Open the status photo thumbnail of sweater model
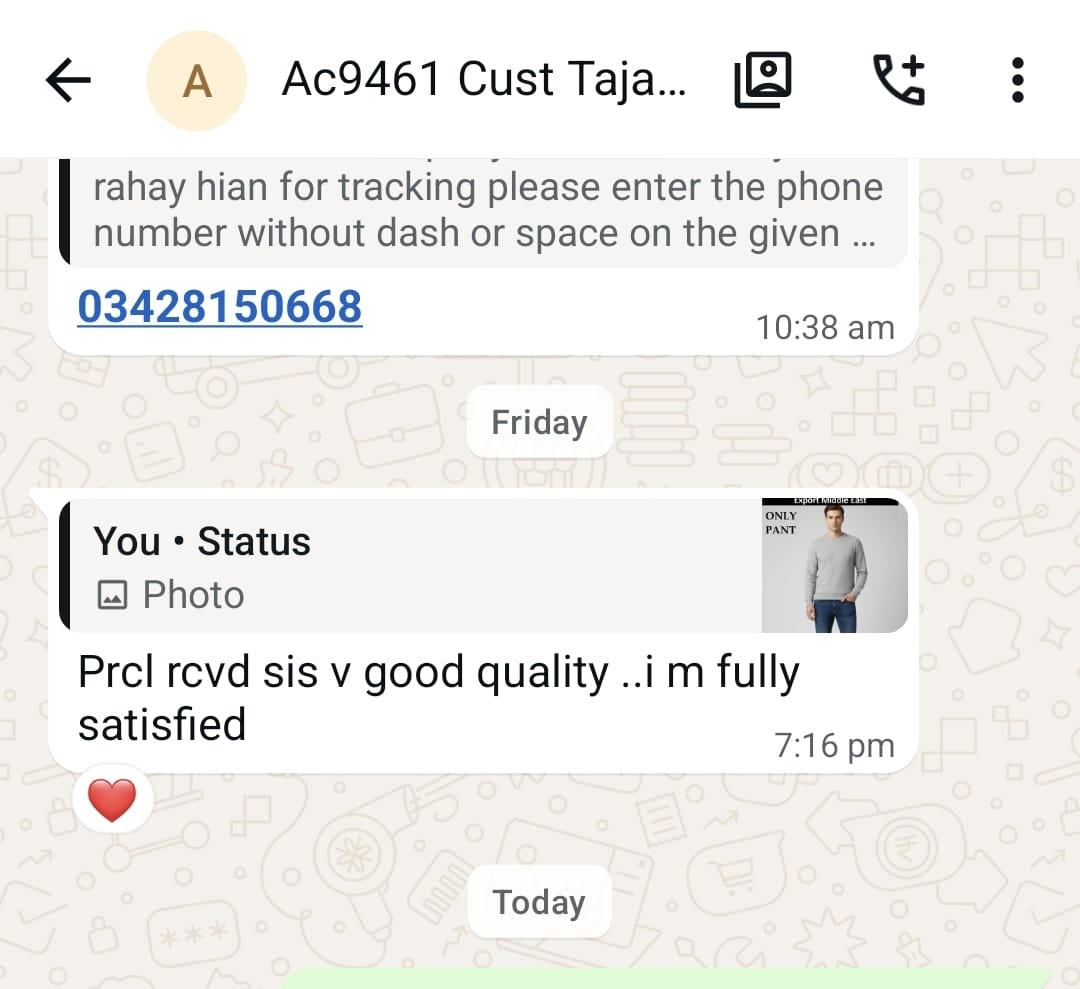The height and width of the screenshot is (989, 1080). tap(834, 565)
